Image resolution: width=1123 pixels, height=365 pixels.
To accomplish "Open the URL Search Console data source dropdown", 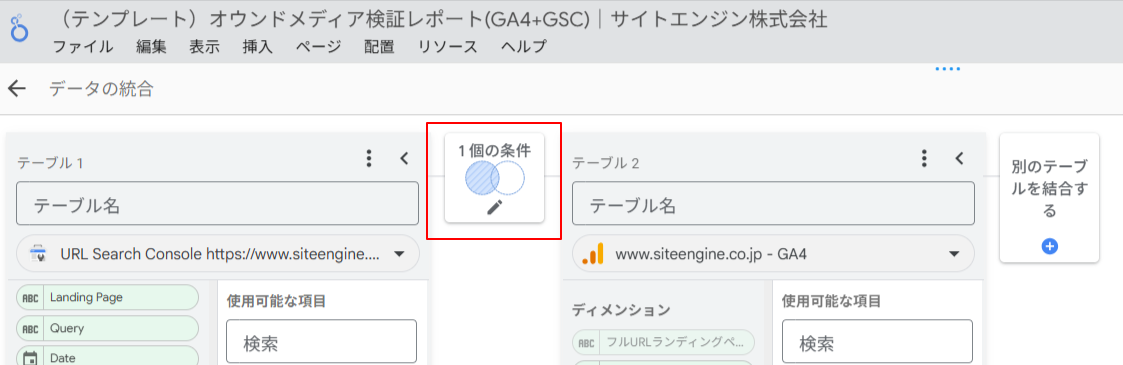I will click(x=218, y=253).
